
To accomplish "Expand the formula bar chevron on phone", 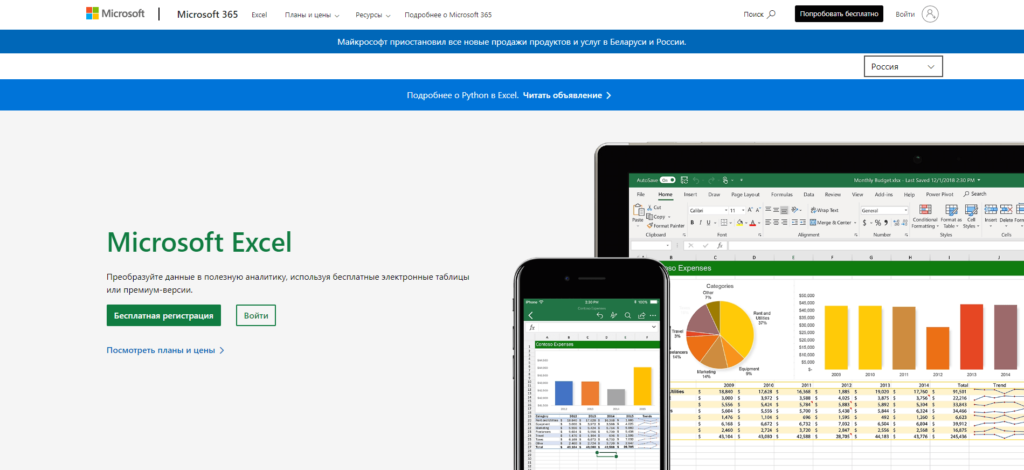I will click(x=654, y=326).
